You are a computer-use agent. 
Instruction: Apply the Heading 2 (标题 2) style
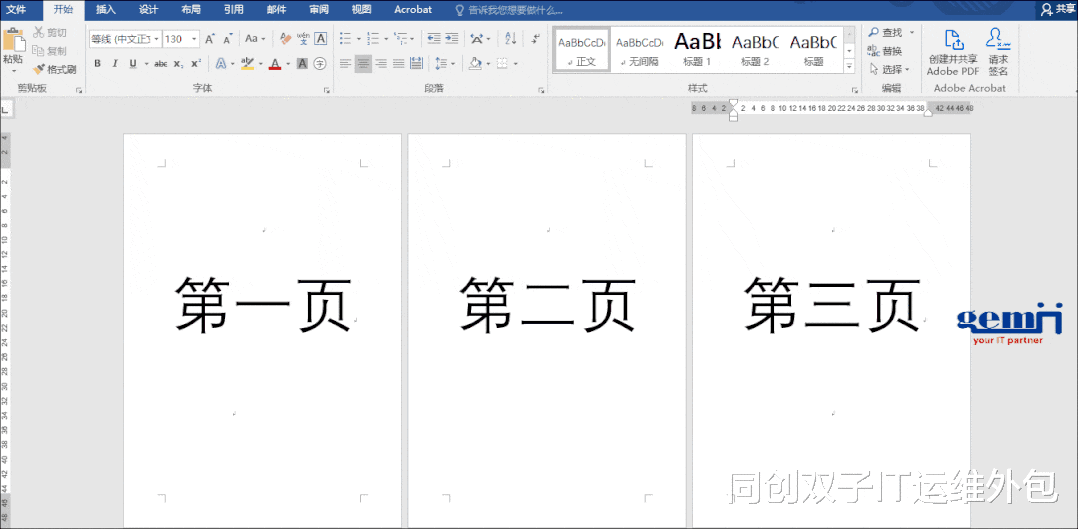[x=755, y=49]
